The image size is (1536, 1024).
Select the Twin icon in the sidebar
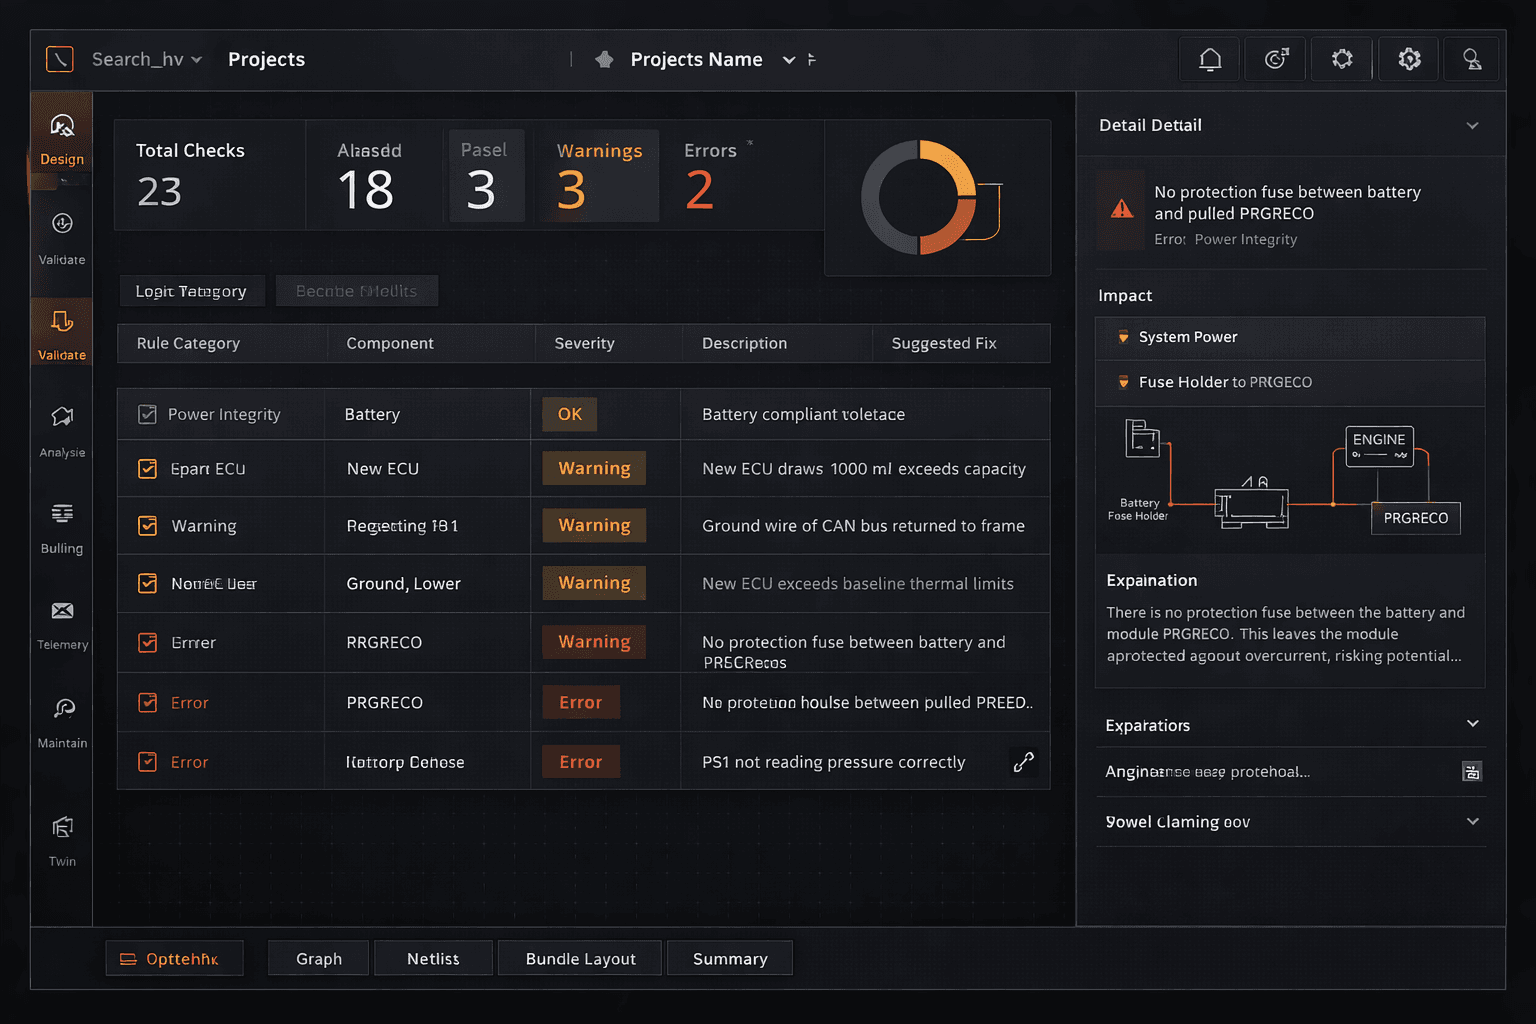tap(61, 833)
